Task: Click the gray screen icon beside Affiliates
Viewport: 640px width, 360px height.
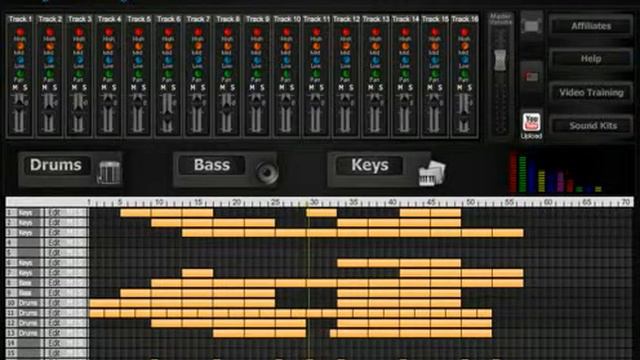Action: pyautogui.click(x=531, y=26)
